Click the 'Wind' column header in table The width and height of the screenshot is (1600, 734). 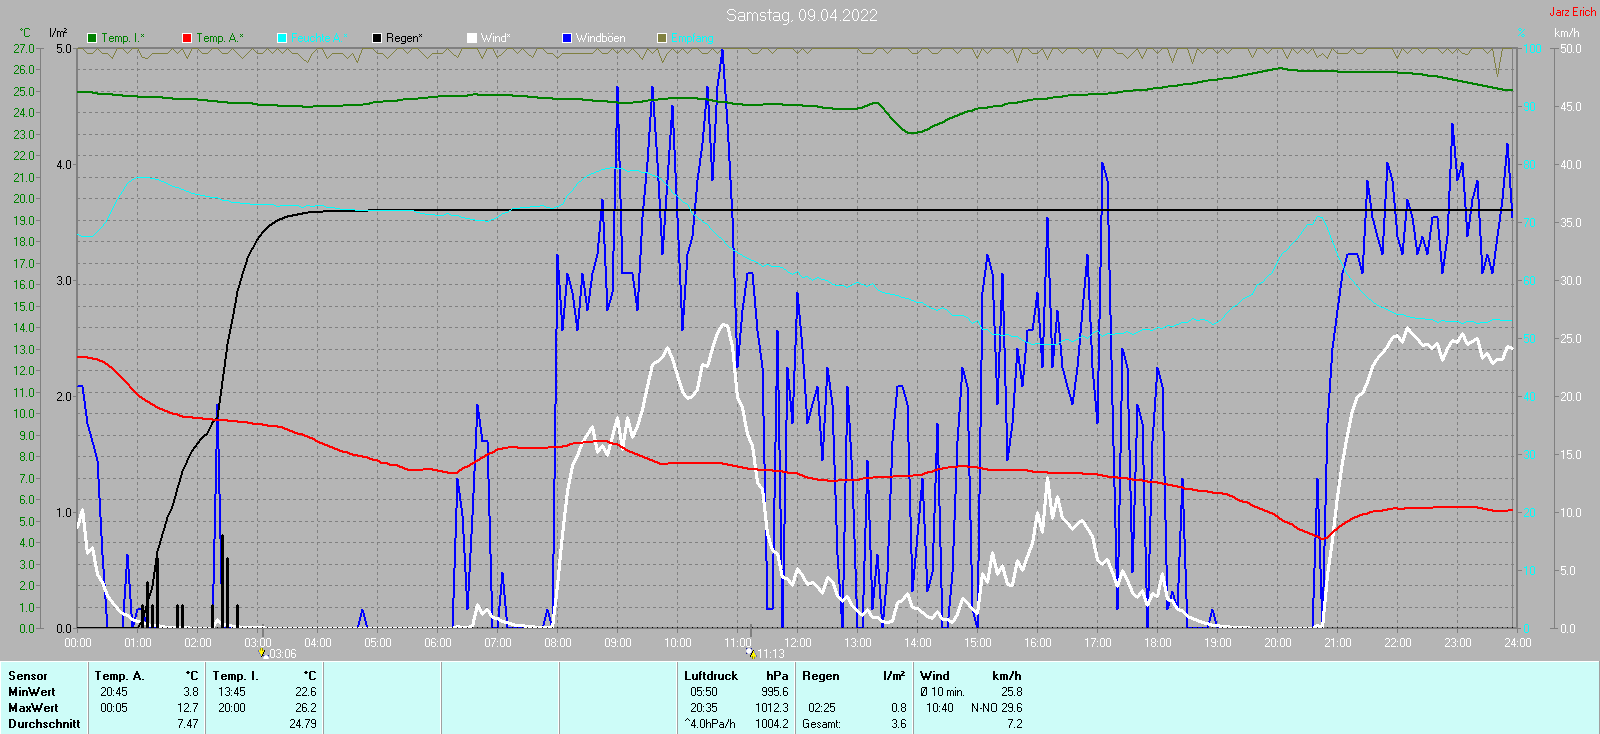(x=935, y=676)
